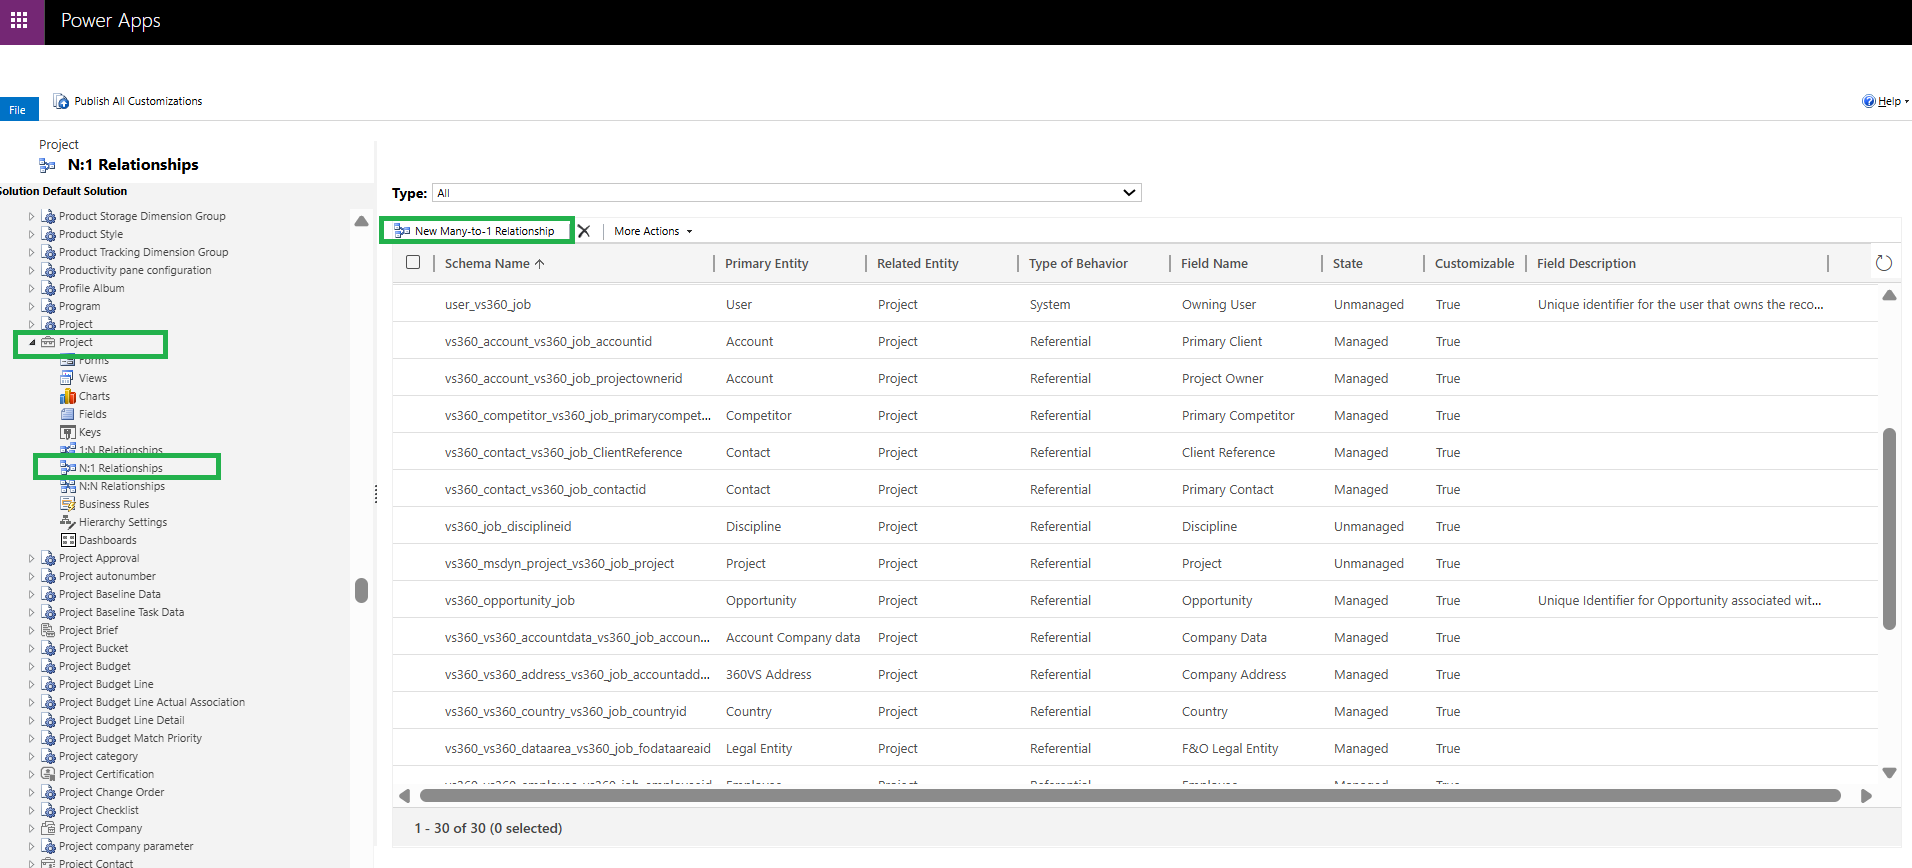The width and height of the screenshot is (1912, 868).
Task: Click the refresh grid icon
Action: [1884, 263]
